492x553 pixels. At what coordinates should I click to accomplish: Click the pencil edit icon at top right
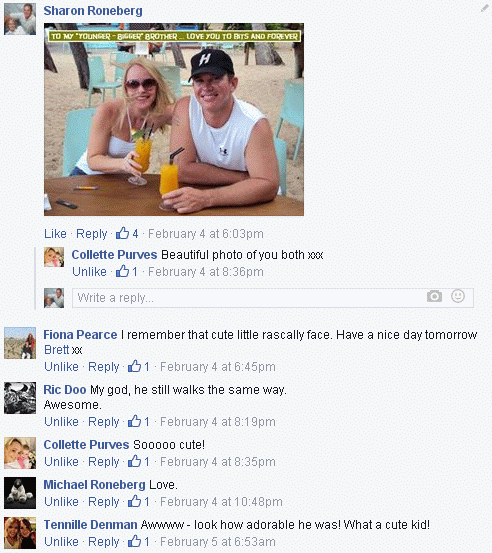click(x=485, y=8)
